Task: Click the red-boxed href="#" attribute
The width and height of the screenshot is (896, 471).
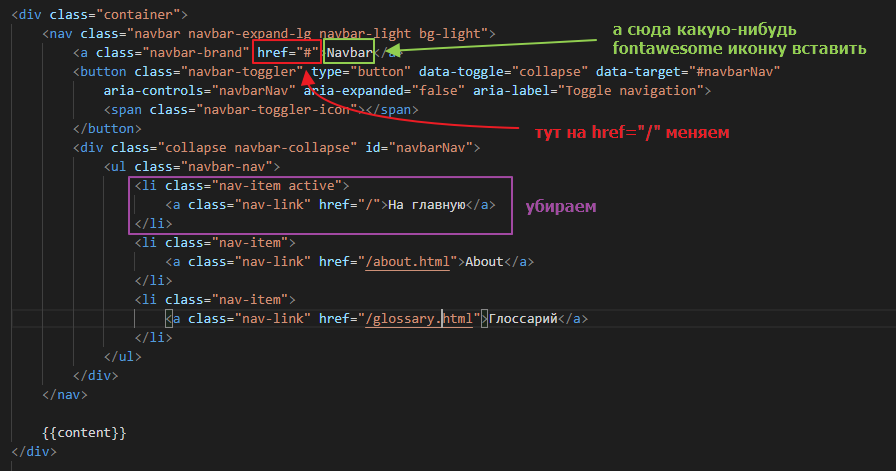Action: pyautogui.click(x=286, y=52)
